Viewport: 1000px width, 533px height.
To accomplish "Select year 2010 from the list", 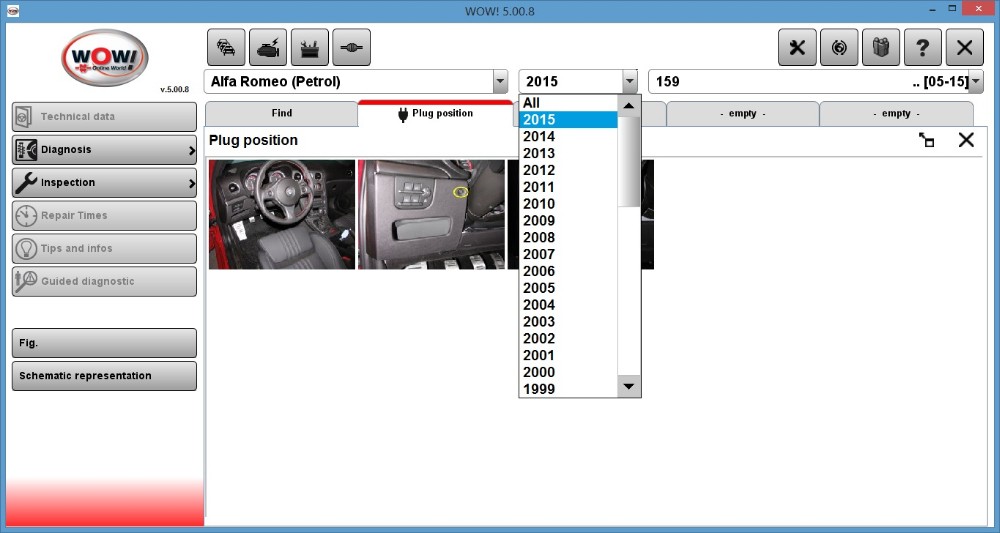I will coord(539,204).
